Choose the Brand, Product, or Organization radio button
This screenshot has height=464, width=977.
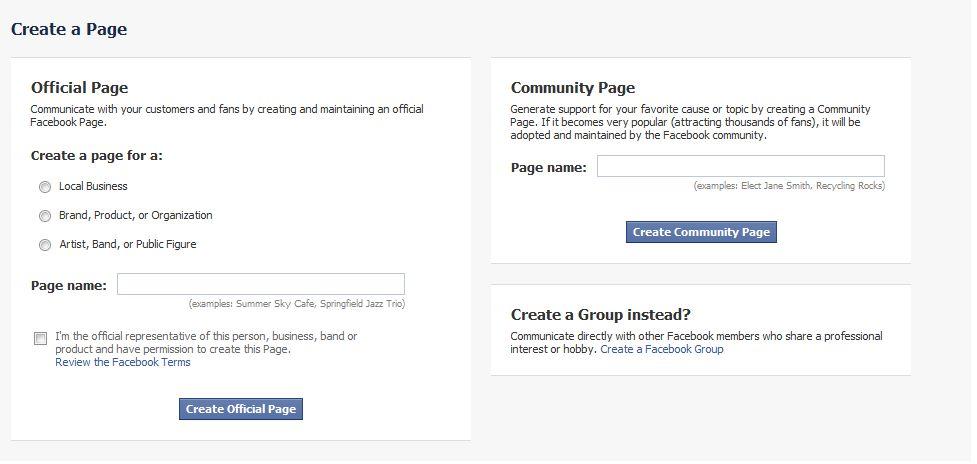[x=45, y=216]
